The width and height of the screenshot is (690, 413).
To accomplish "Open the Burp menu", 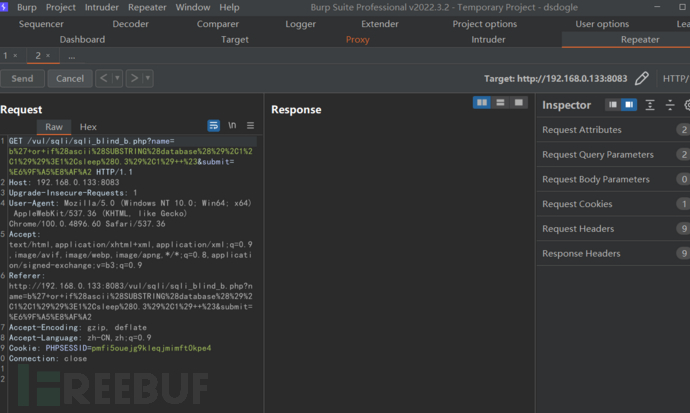I will pyautogui.click(x=27, y=7).
